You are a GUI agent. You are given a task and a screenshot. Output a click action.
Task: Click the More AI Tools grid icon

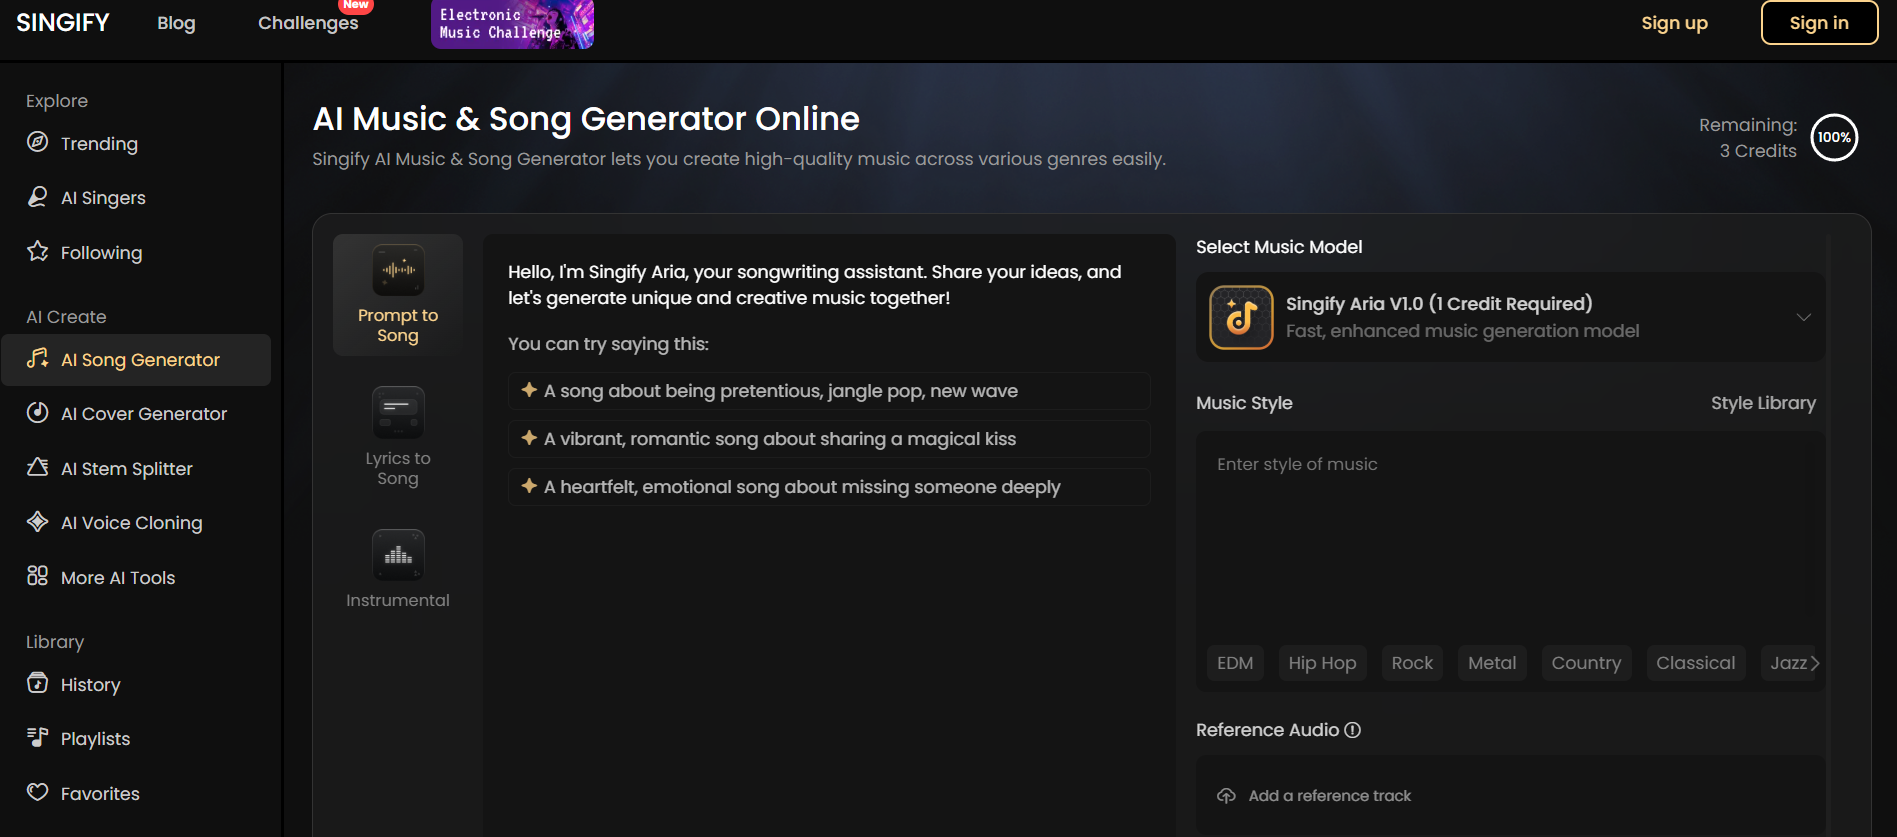37,576
